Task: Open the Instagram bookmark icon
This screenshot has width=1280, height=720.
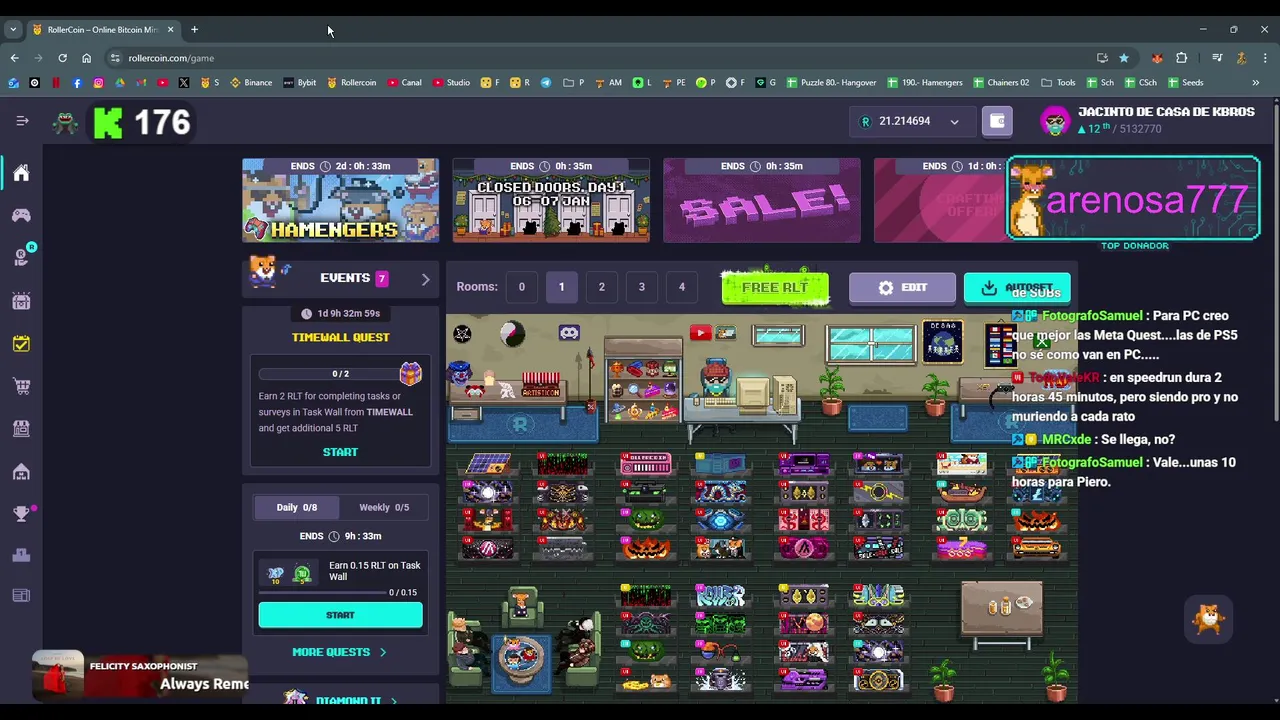Action: [98, 83]
